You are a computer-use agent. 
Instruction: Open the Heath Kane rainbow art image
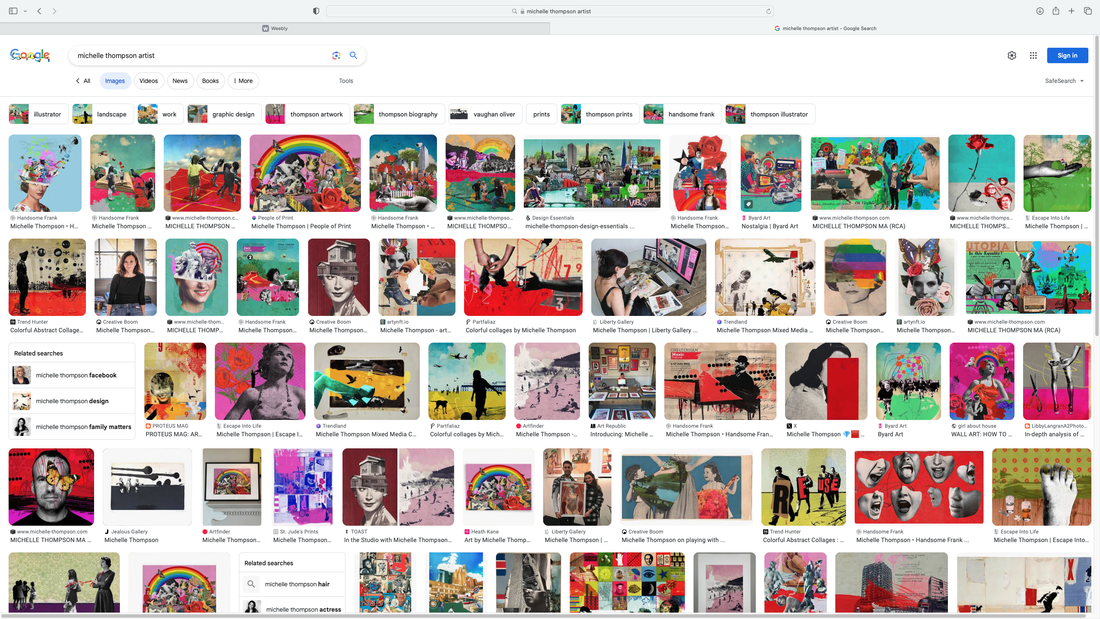tap(498, 487)
